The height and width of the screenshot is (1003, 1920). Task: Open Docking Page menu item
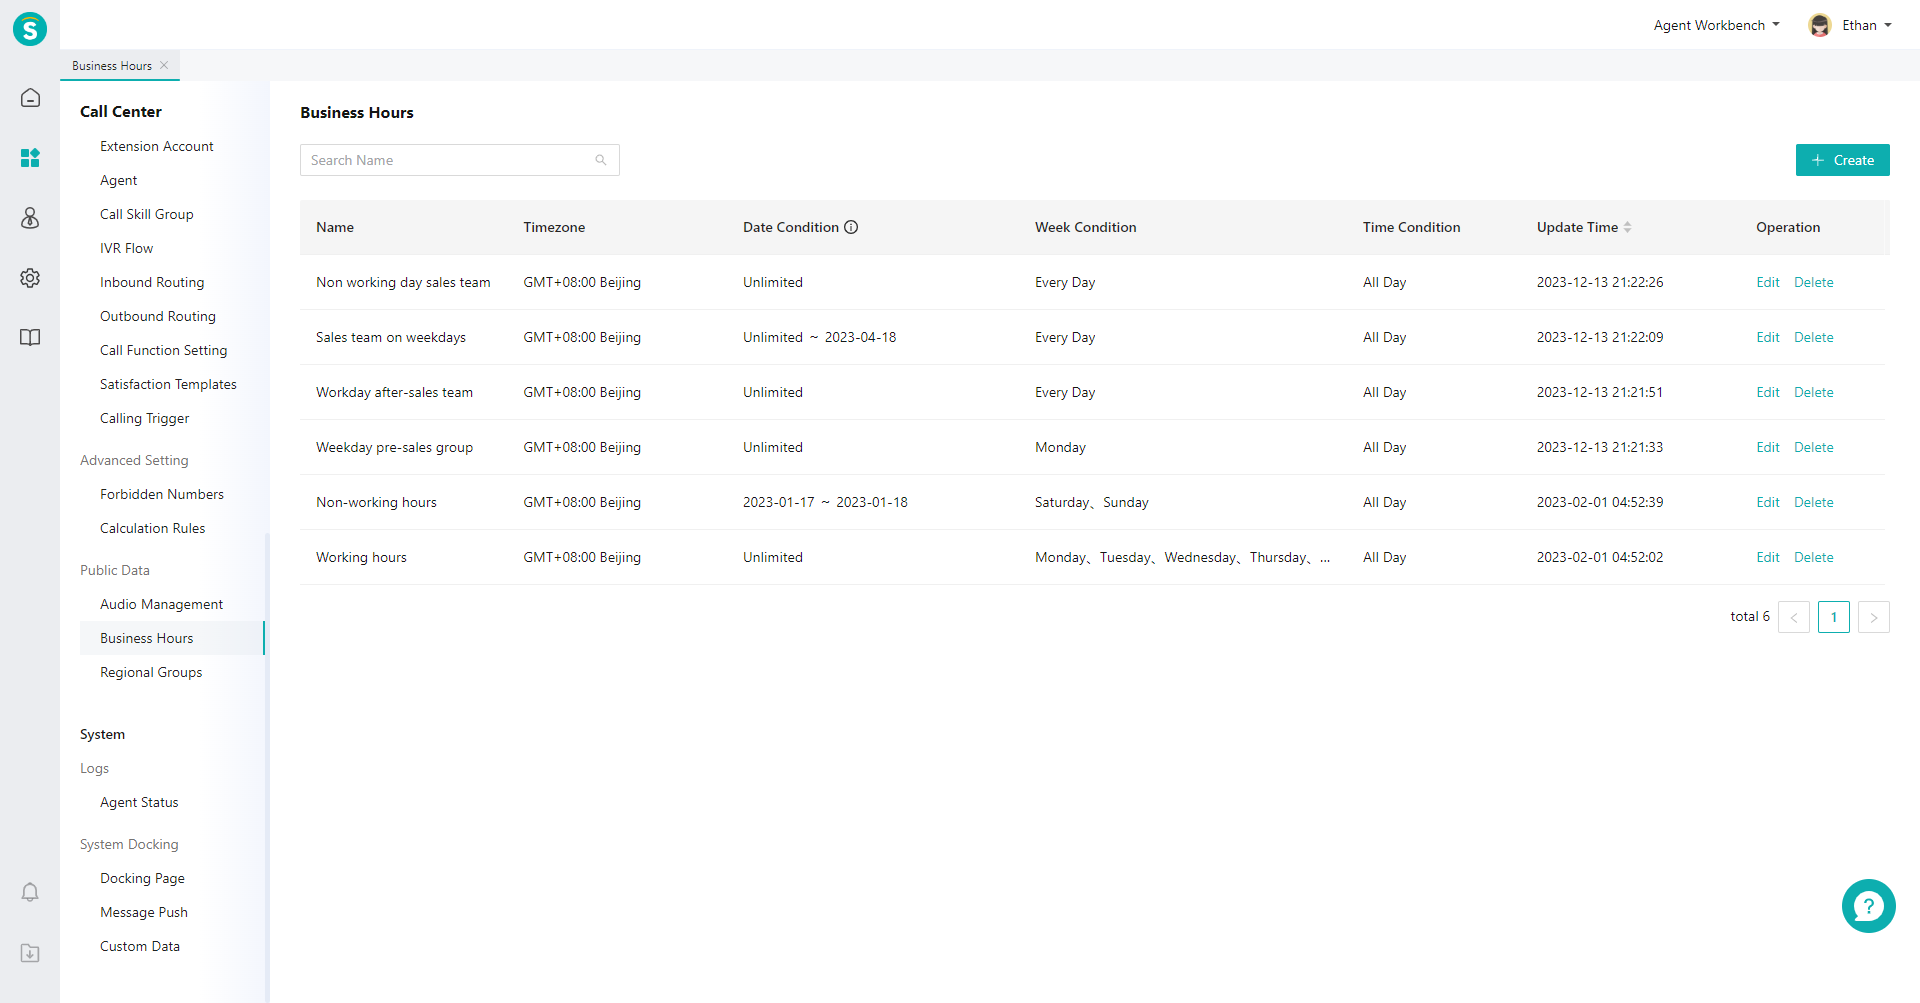tap(142, 878)
